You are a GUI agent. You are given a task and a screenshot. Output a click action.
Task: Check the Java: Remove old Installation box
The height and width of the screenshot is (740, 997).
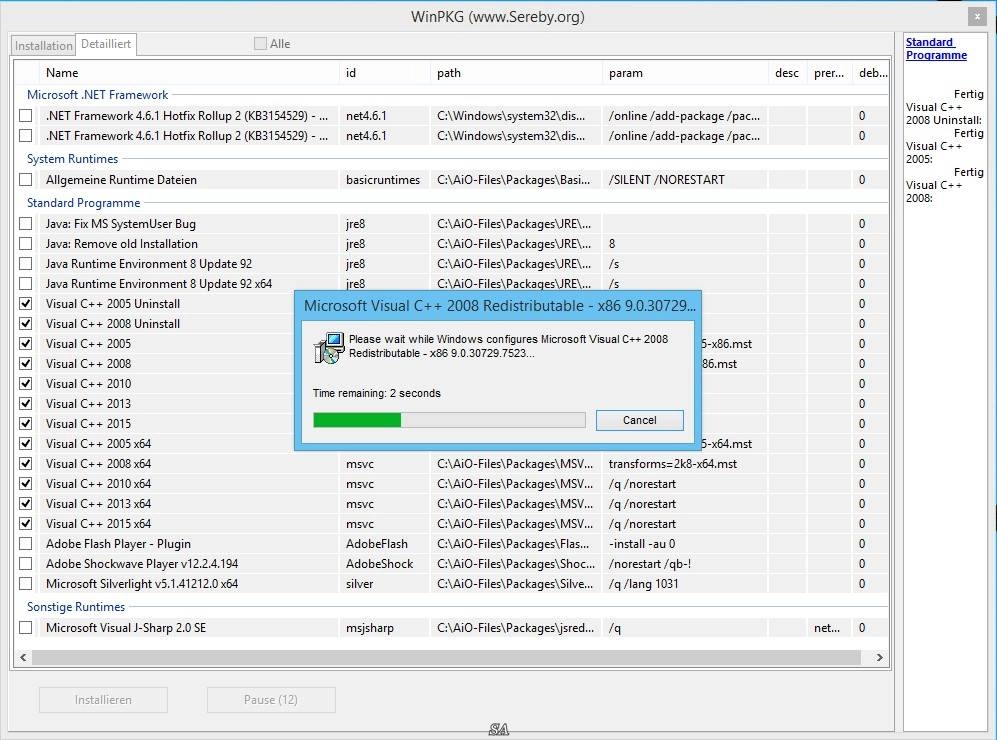(x=25, y=243)
